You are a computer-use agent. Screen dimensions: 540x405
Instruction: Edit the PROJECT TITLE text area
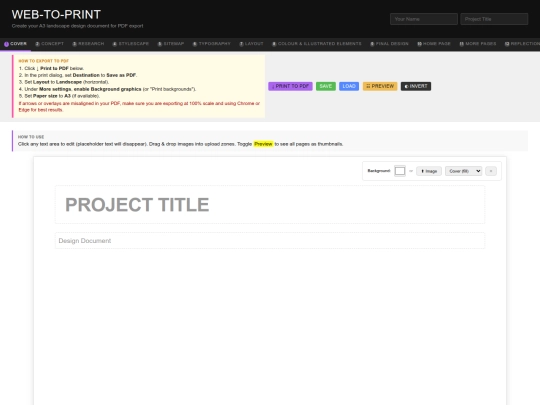270,205
